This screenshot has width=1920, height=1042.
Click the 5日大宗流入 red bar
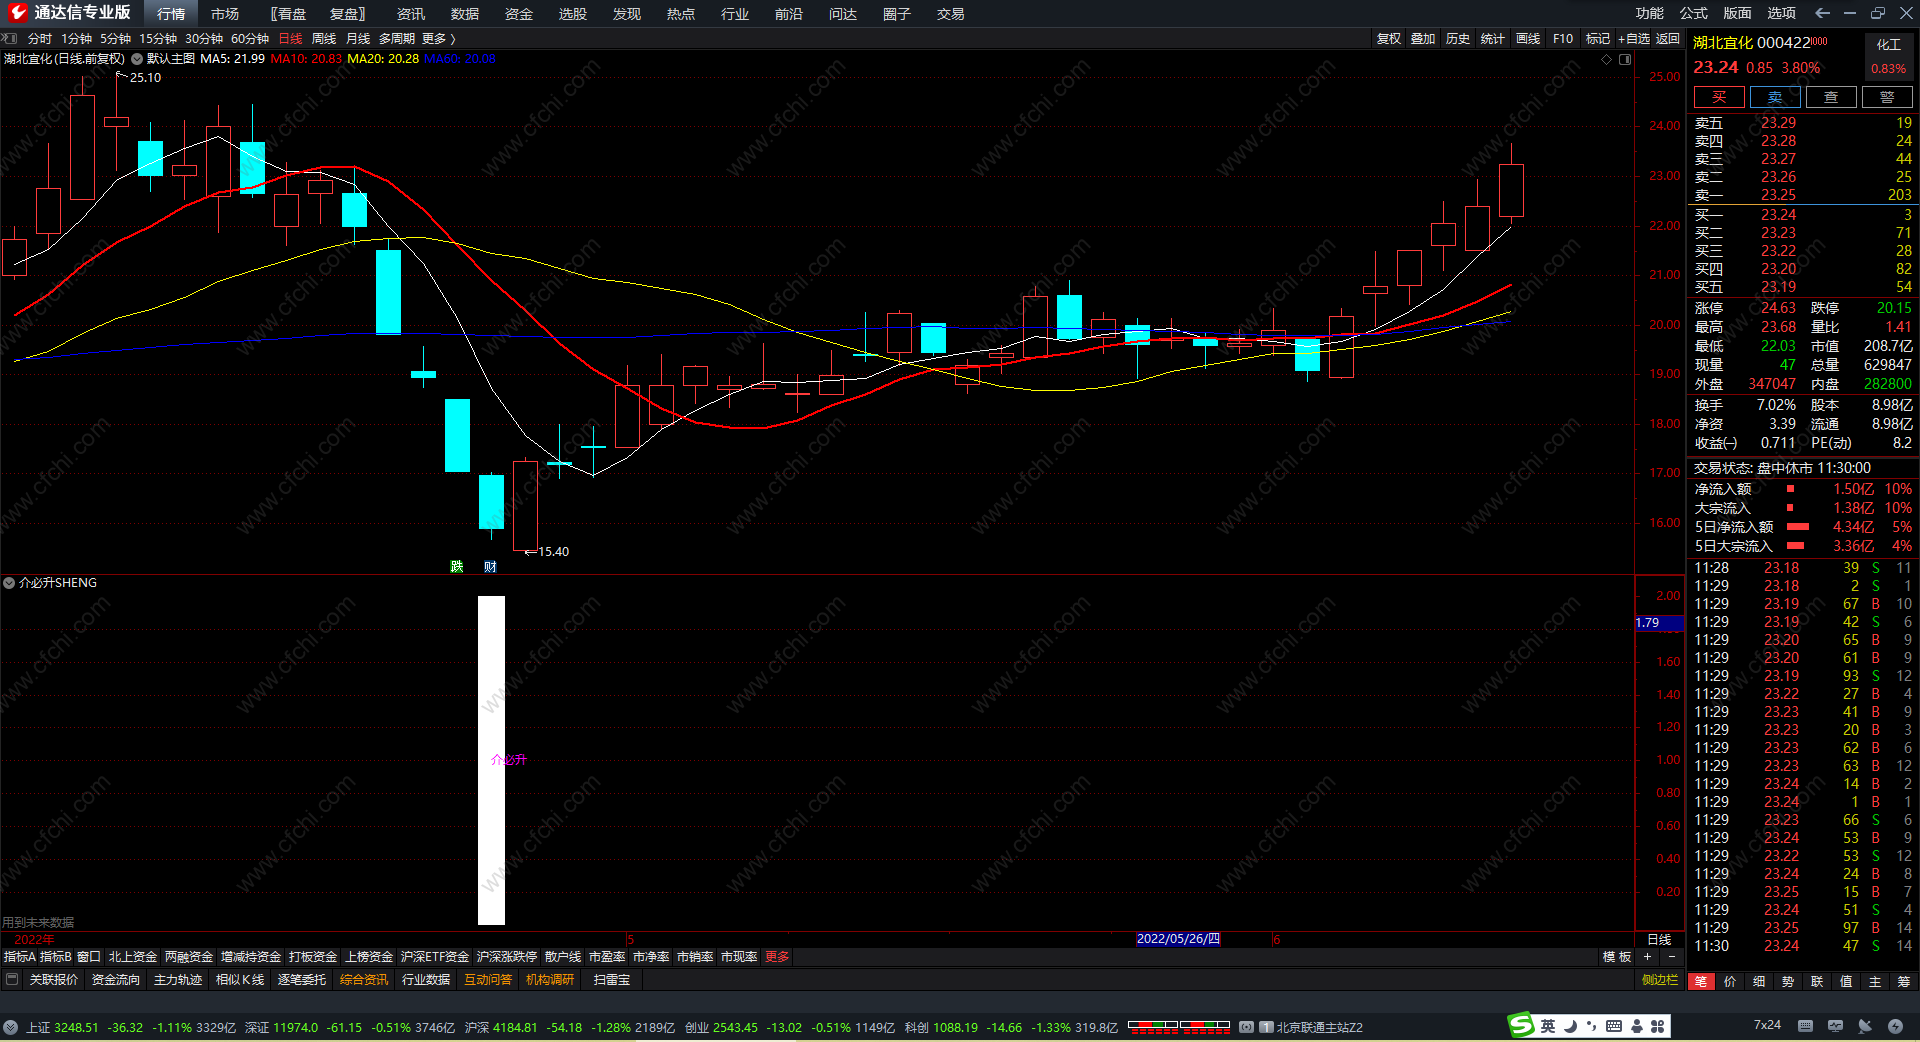tap(1796, 546)
